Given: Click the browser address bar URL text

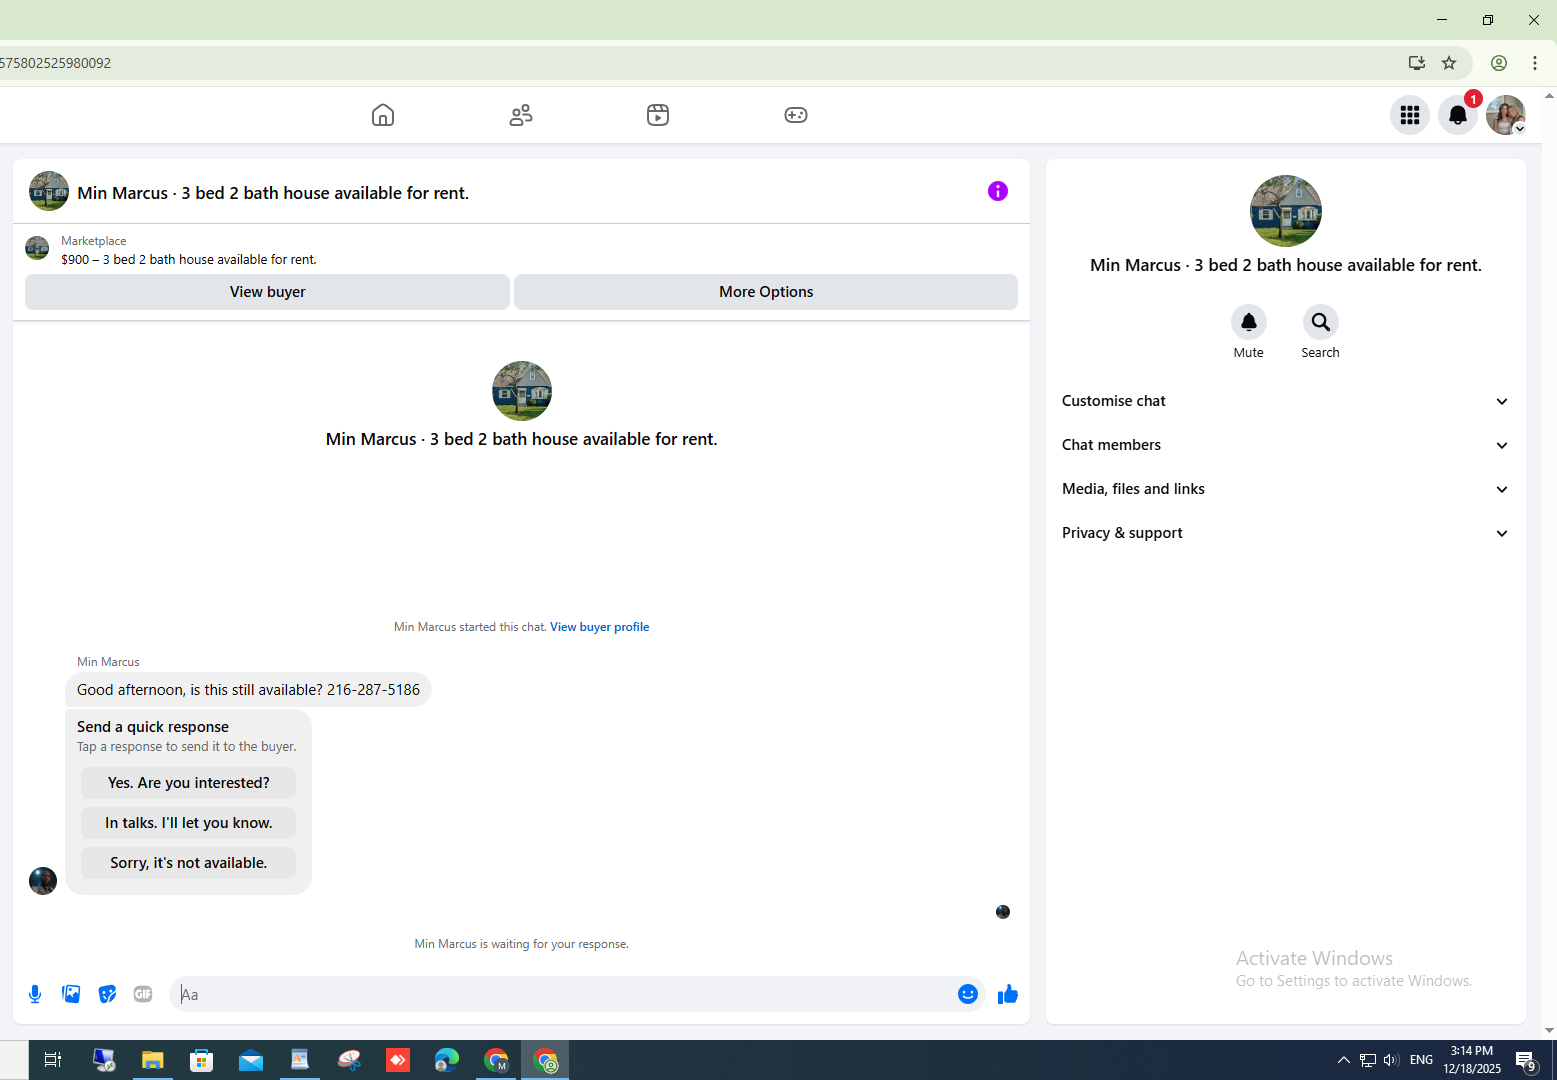Looking at the screenshot, I should pos(56,63).
